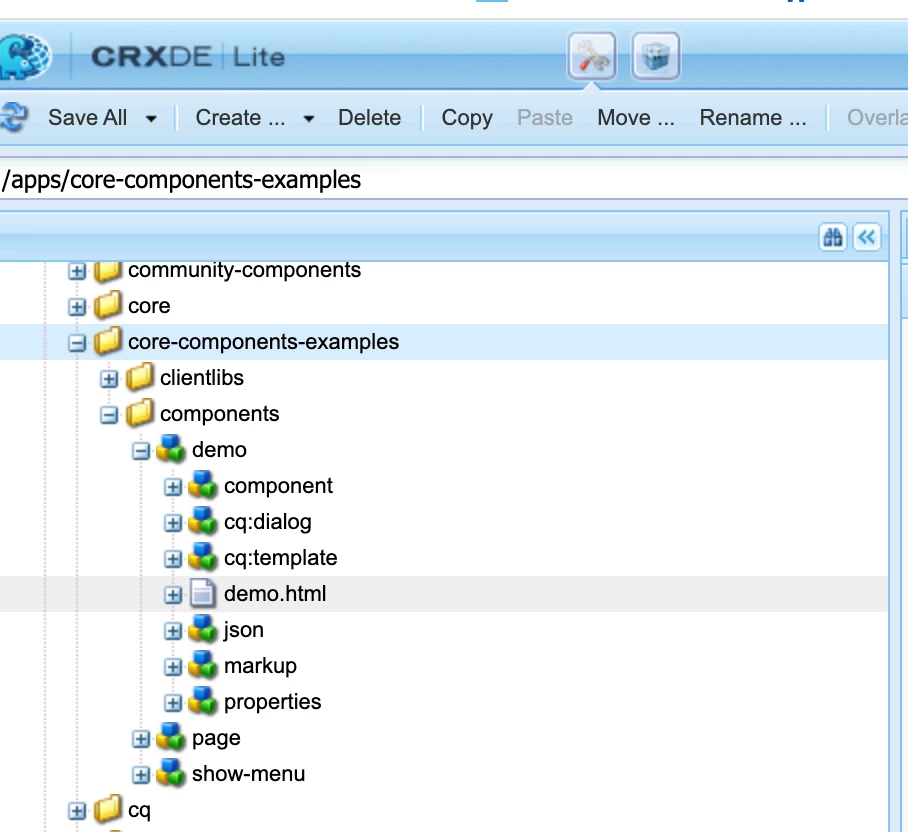The height and width of the screenshot is (832, 908).
Task: Click the component node cubes icon
Action: 203,485
